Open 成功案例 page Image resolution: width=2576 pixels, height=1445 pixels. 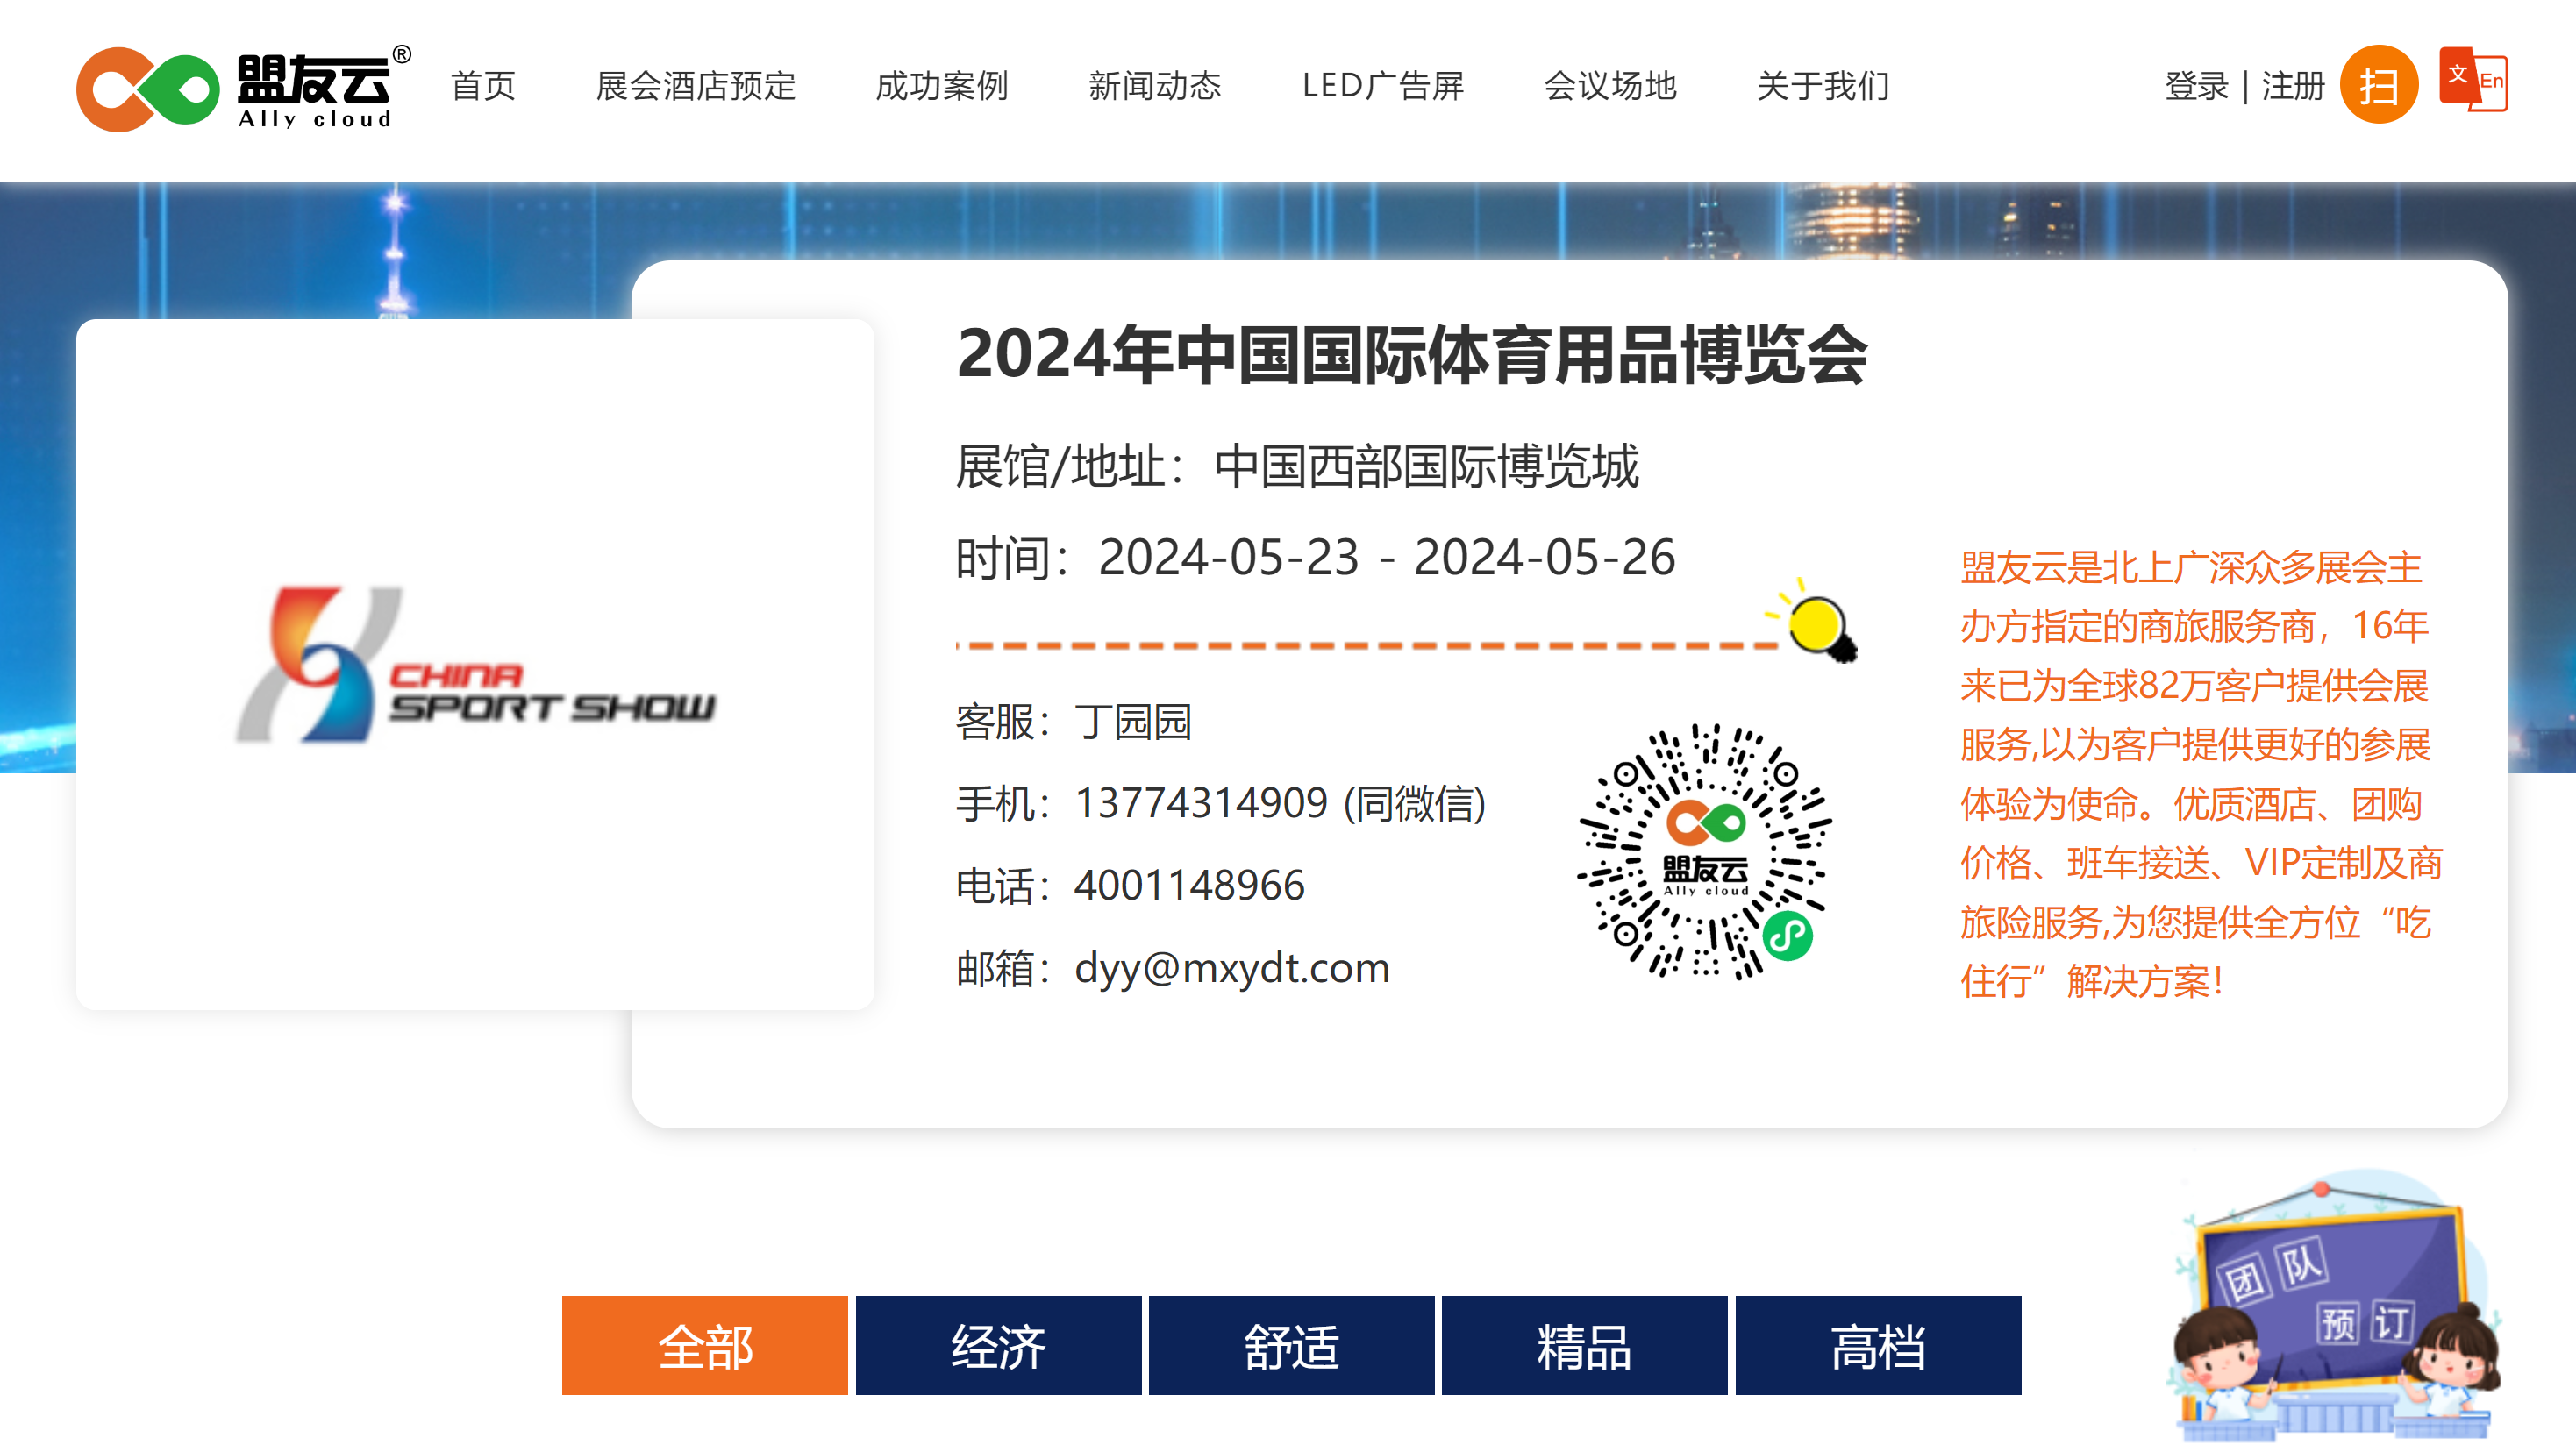(942, 86)
